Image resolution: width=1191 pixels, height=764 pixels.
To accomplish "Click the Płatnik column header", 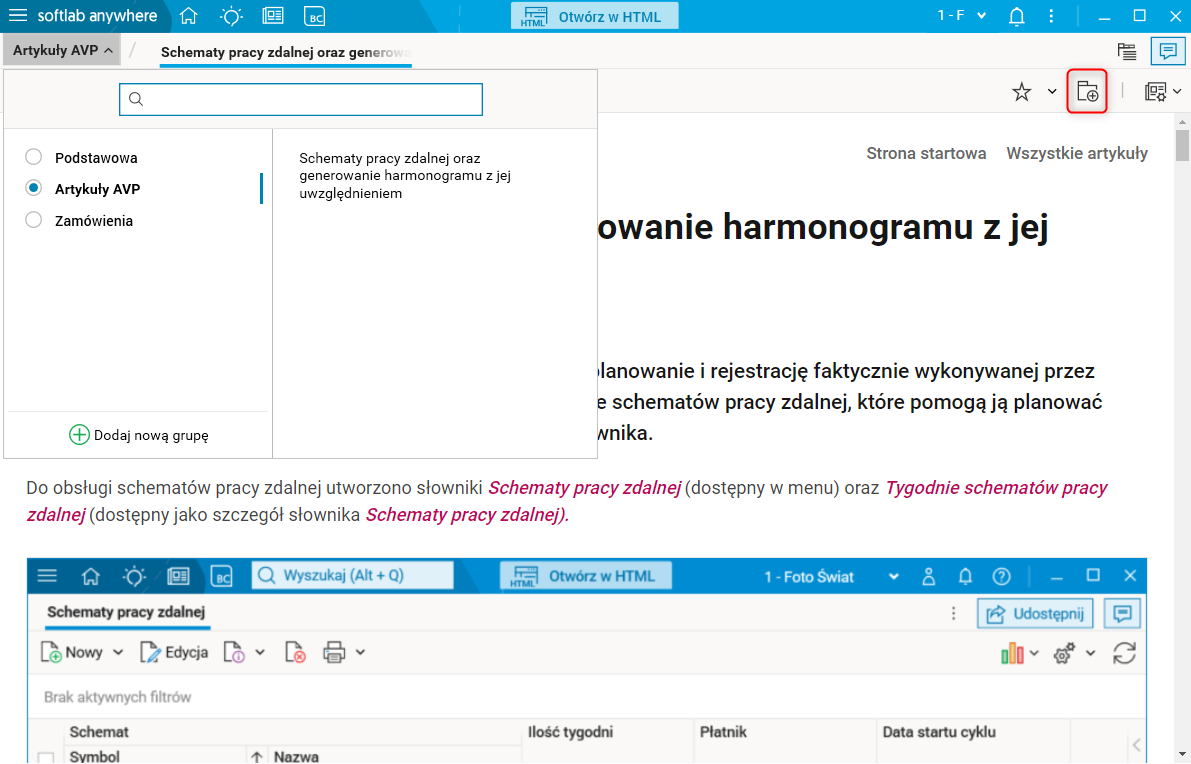I will tap(723, 732).
